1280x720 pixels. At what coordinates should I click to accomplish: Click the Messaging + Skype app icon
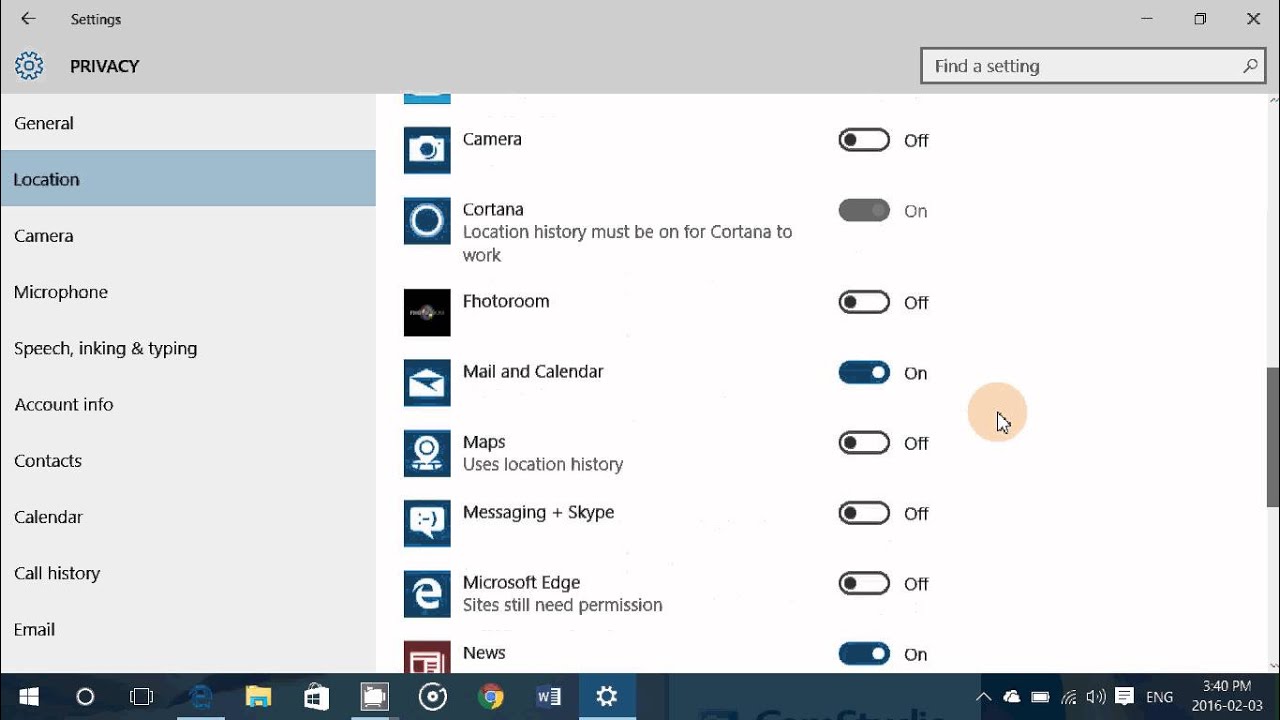pyautogui.click(x=427, y=523)
